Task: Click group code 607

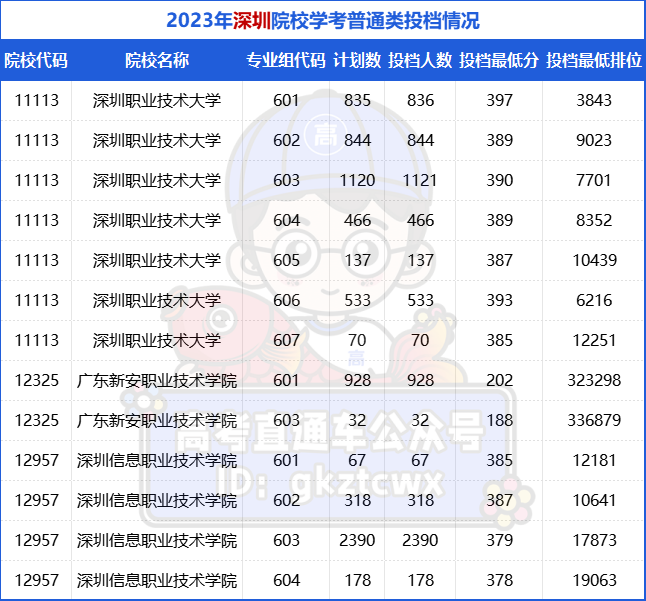Action: (x=286, y=340)
